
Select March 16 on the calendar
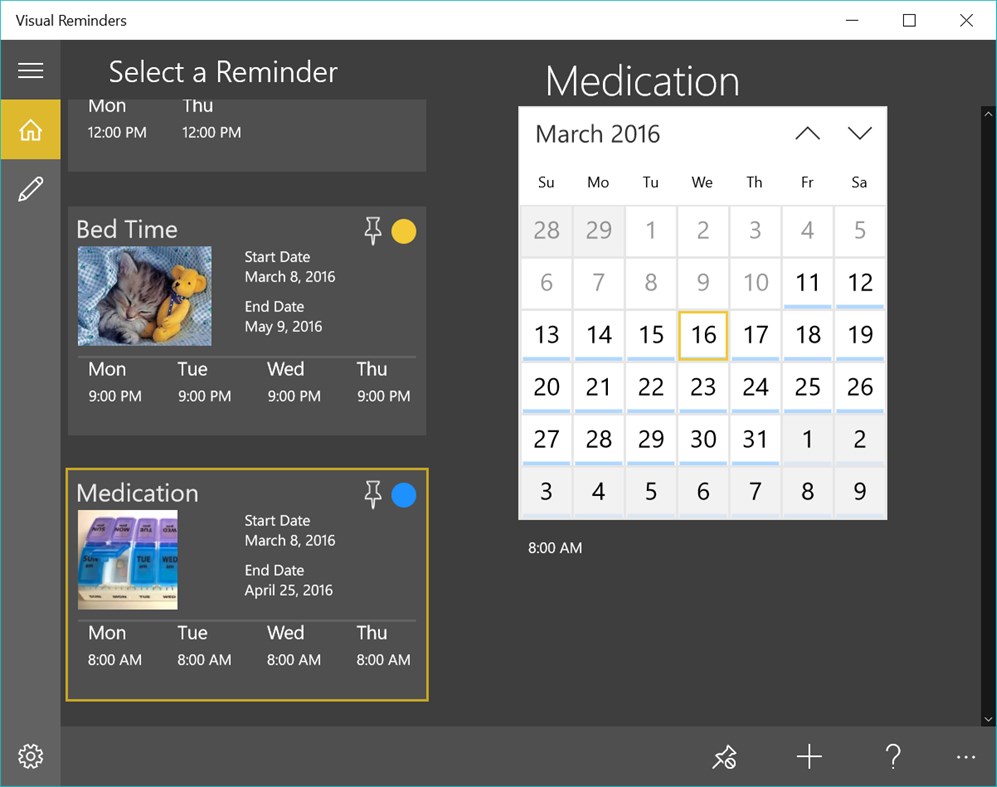point(703,335)
